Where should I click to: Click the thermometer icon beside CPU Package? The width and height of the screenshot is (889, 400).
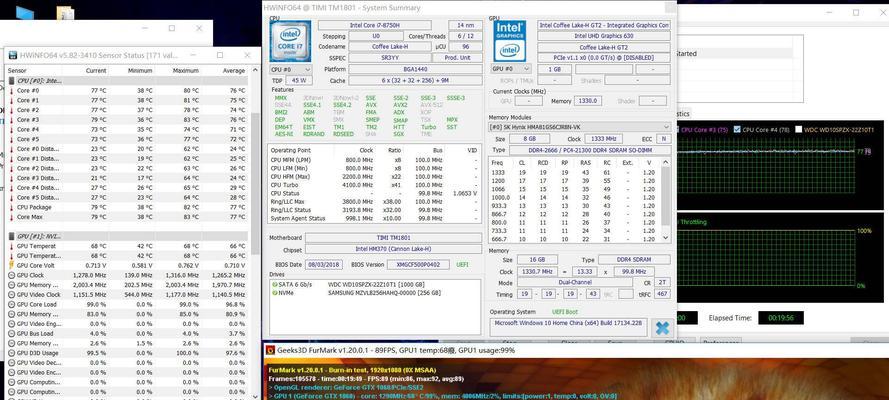tap(12, 207)
